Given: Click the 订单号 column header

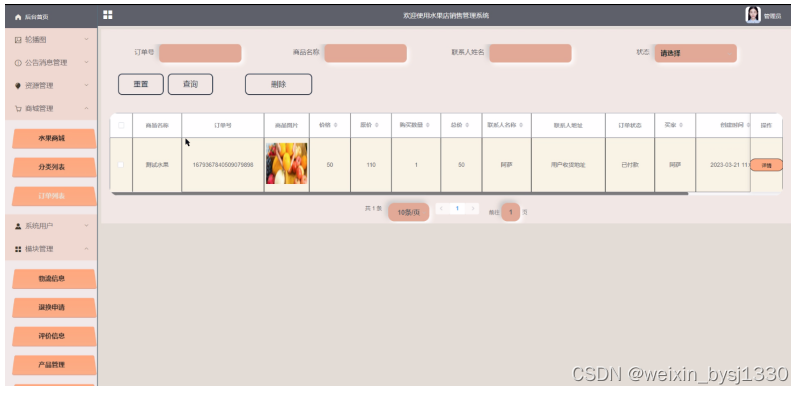Looking at the screenshot, I should 223,125.
